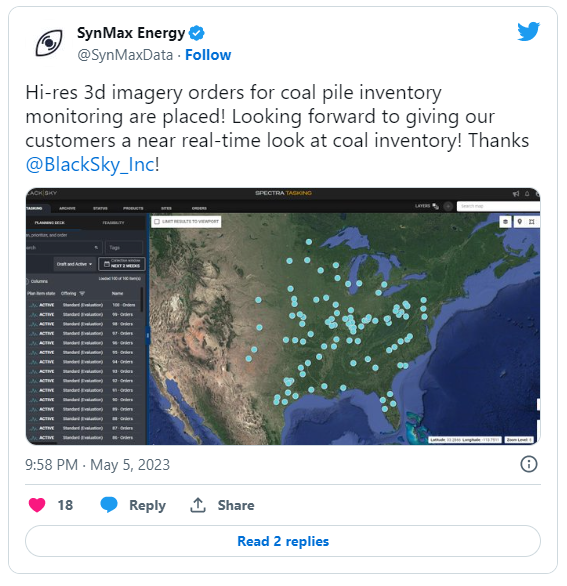Open the Draft and Active dropdown
567x586 pixels.
coord(74,264)
